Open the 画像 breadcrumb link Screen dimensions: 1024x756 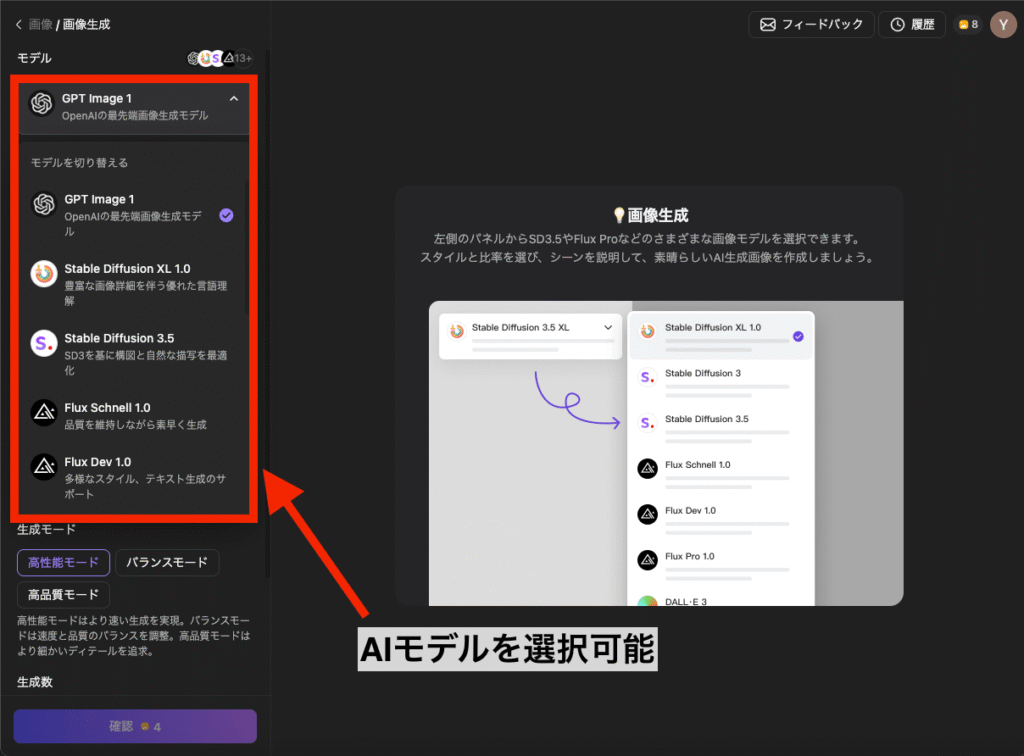(x=40, y=25)
